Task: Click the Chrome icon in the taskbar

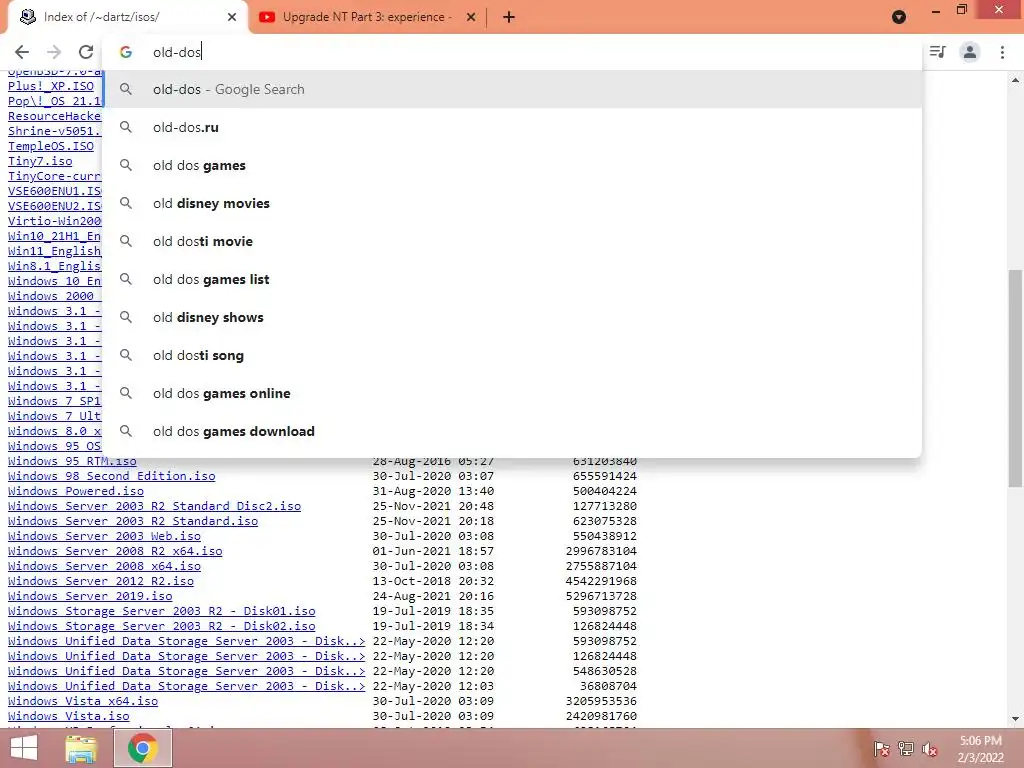Action: (x=143, y=748)
